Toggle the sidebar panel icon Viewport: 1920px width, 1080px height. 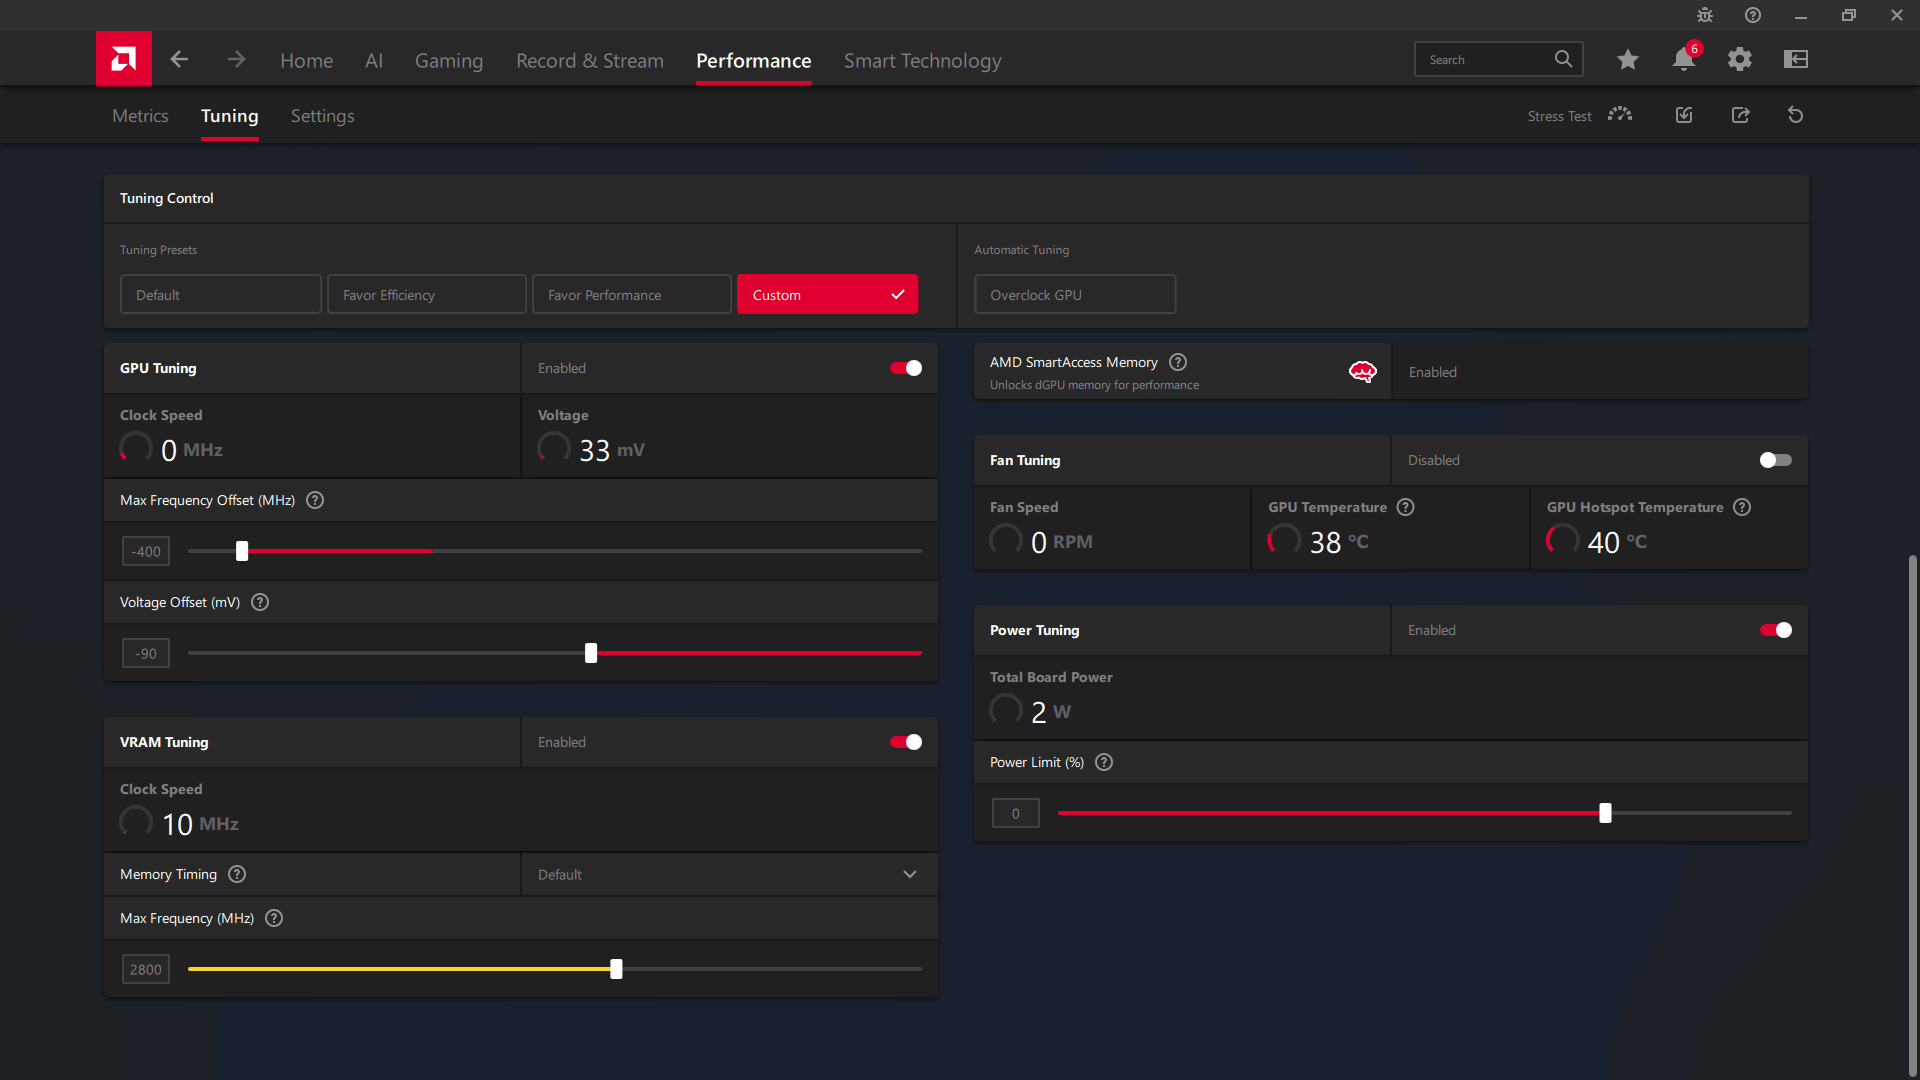pyautogui.click(x=1796, y=59)
